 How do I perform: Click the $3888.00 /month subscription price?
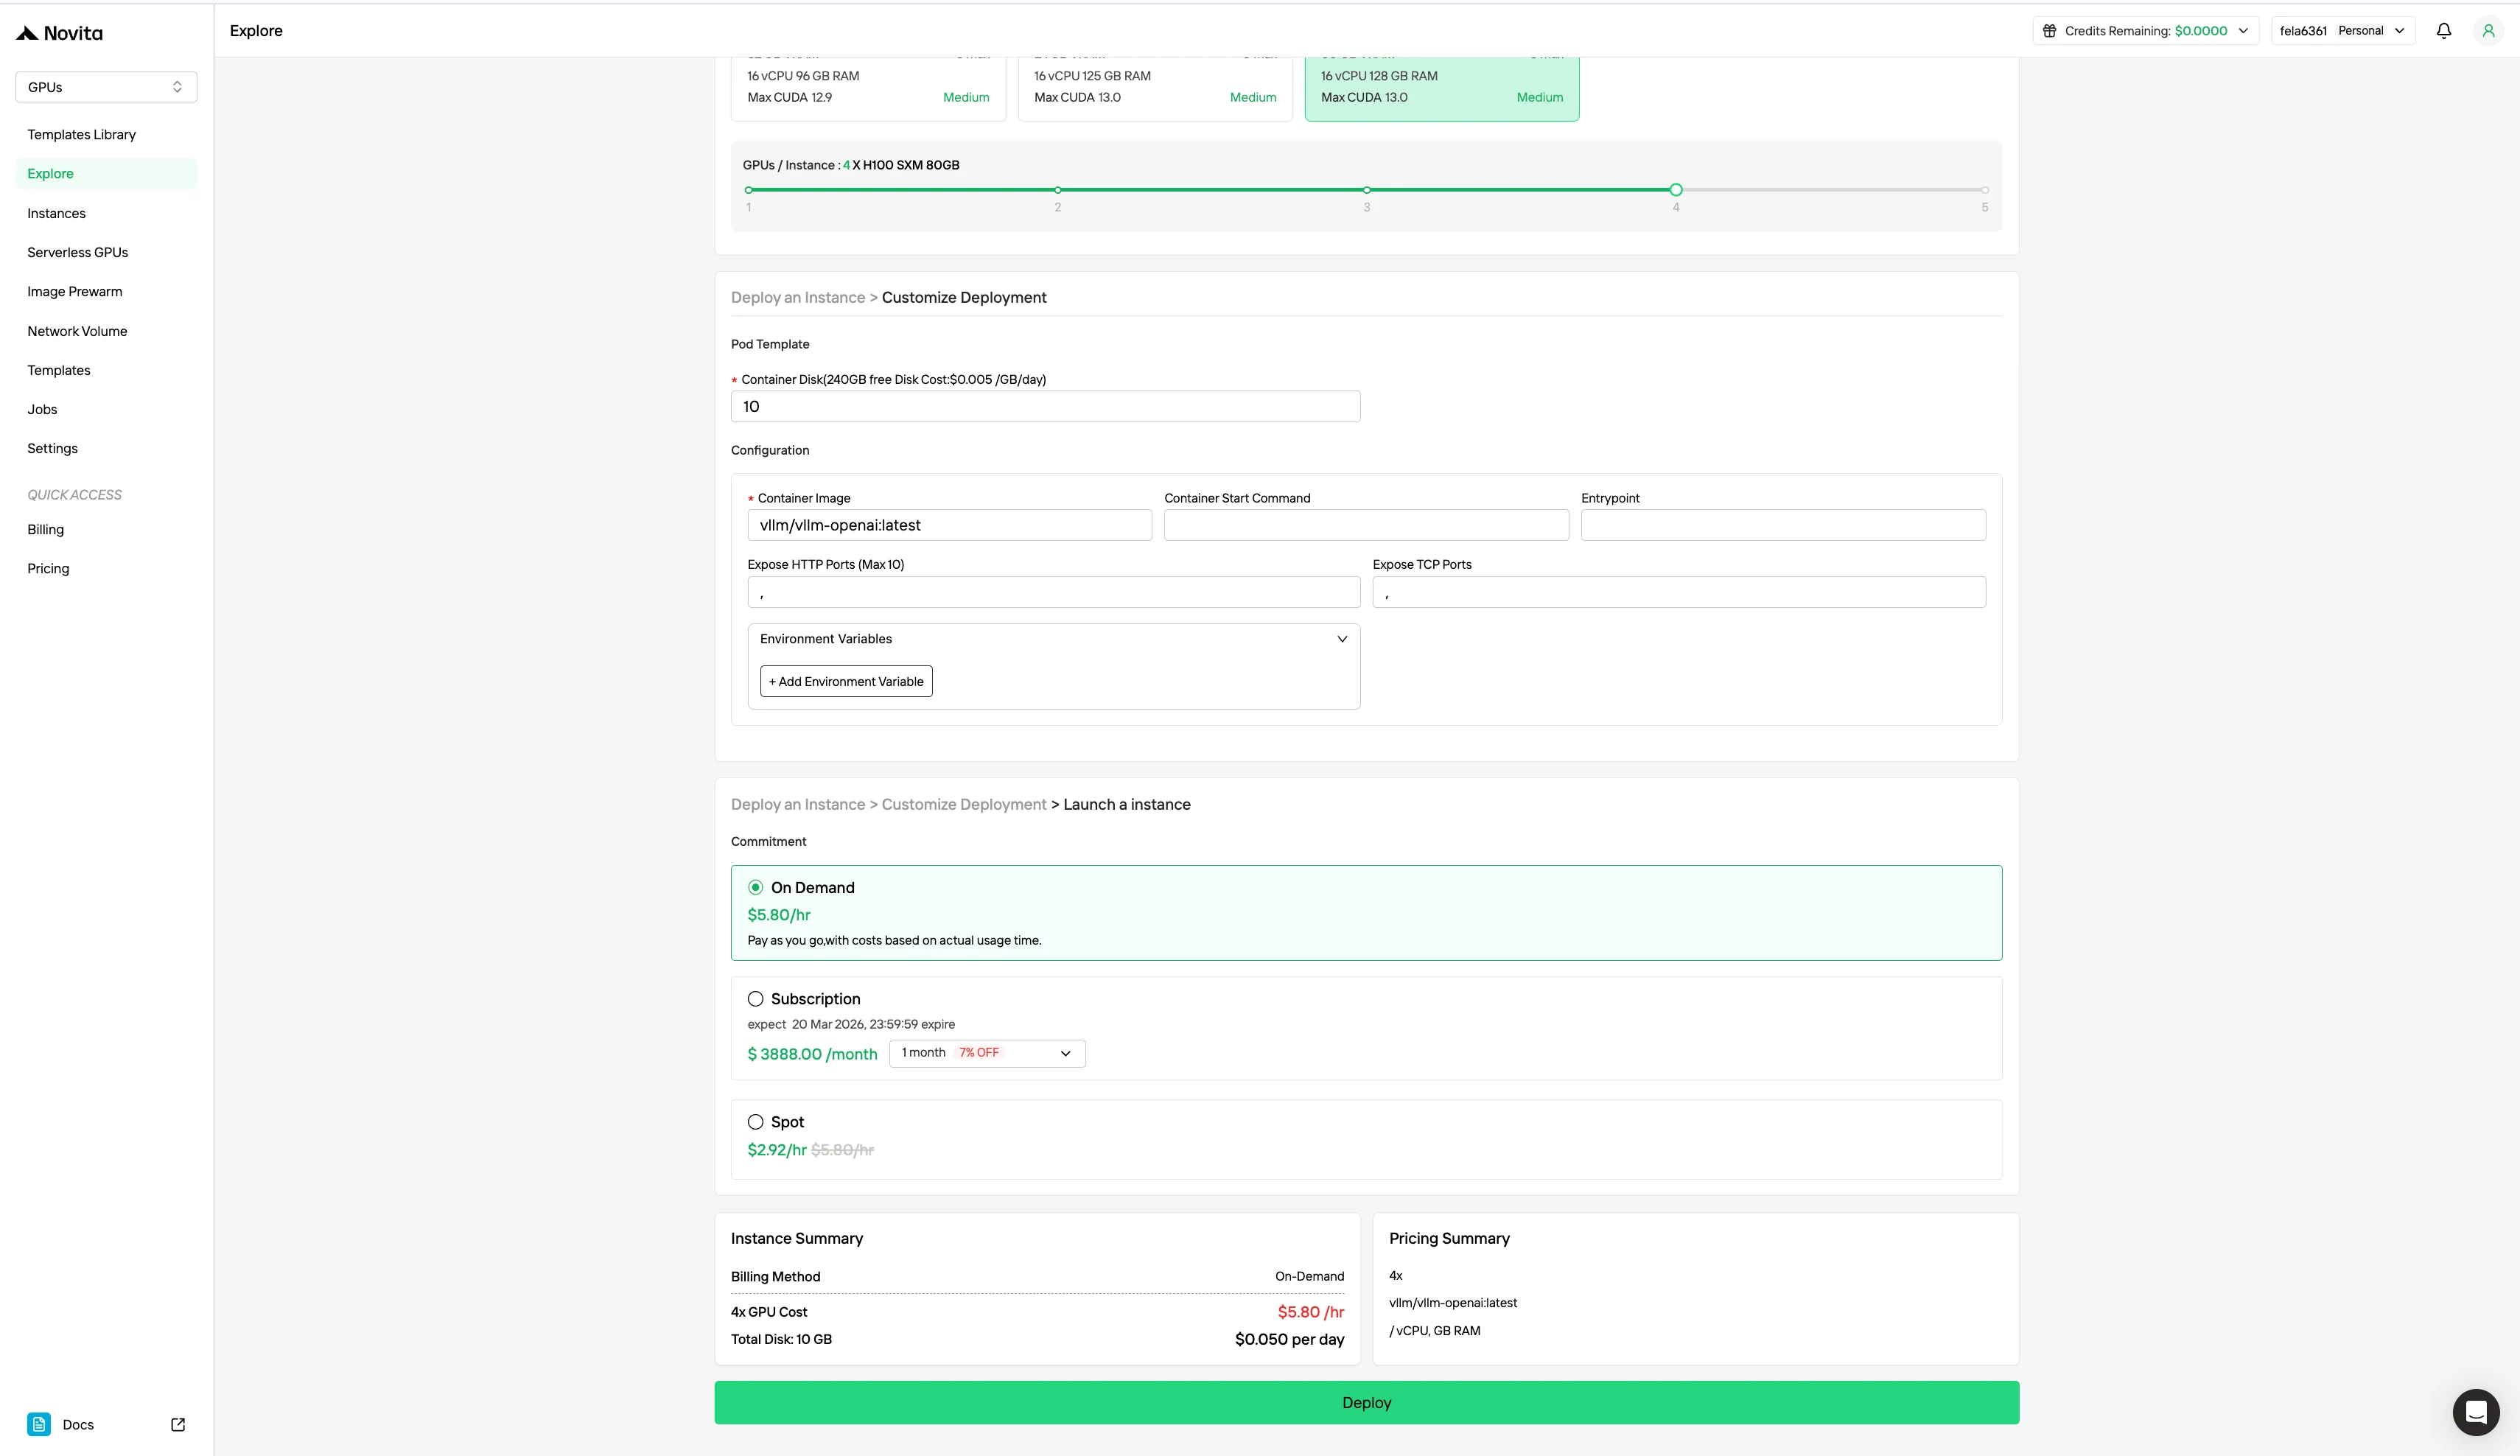tap(812, 1054)
